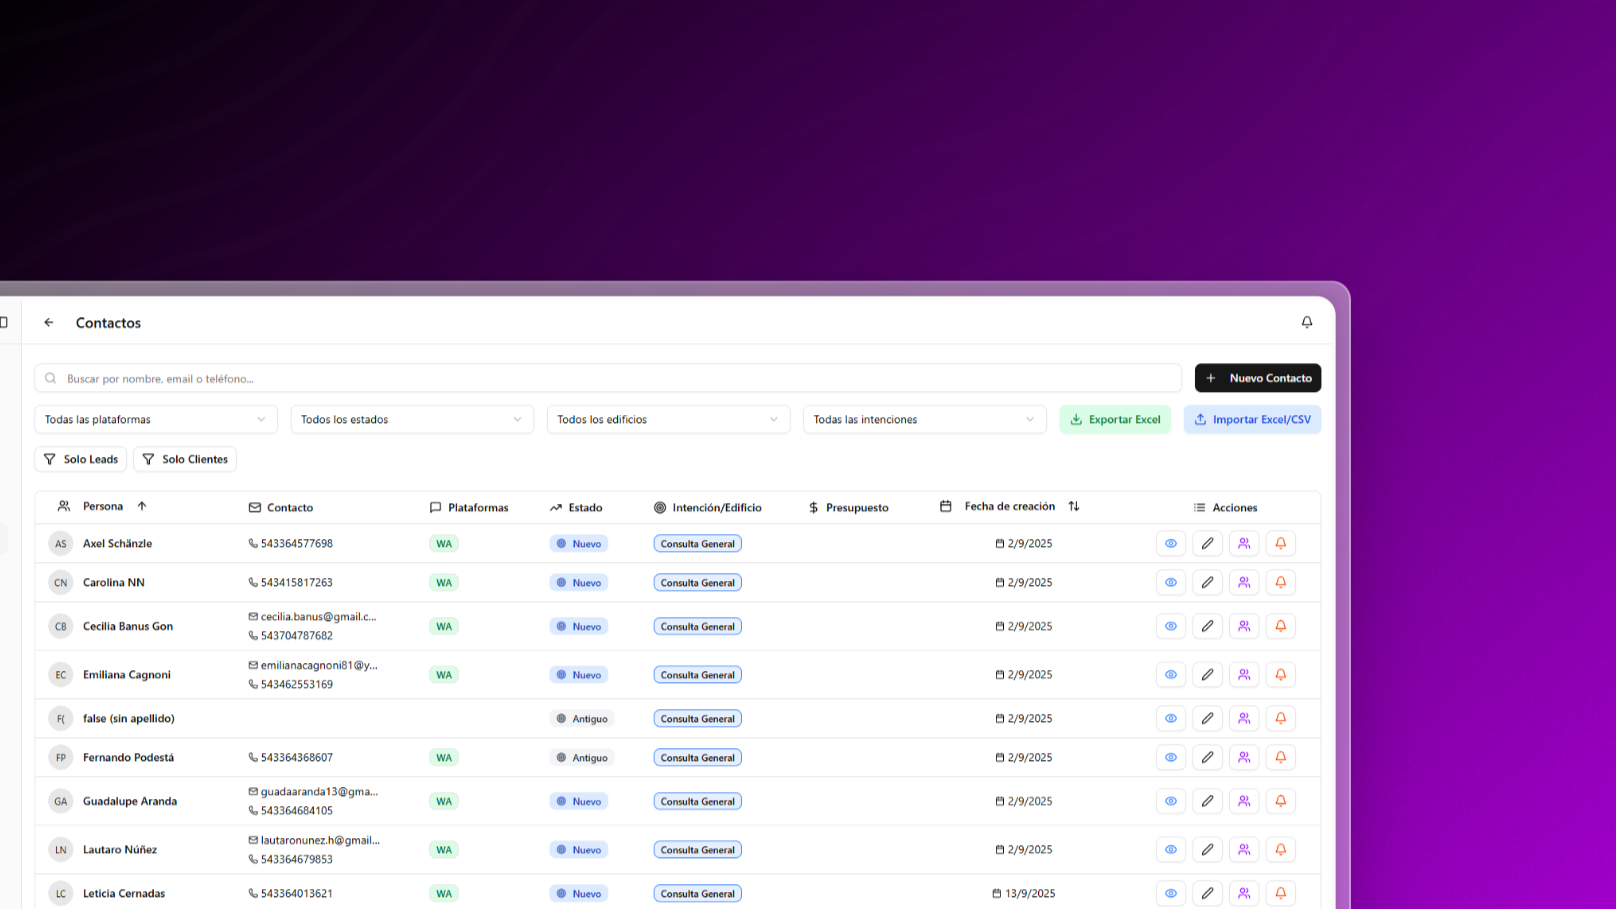Edit Carolina NN with the pencil icon
The width and height of the screenshot is (1616, 909).
coord(1207,582)
